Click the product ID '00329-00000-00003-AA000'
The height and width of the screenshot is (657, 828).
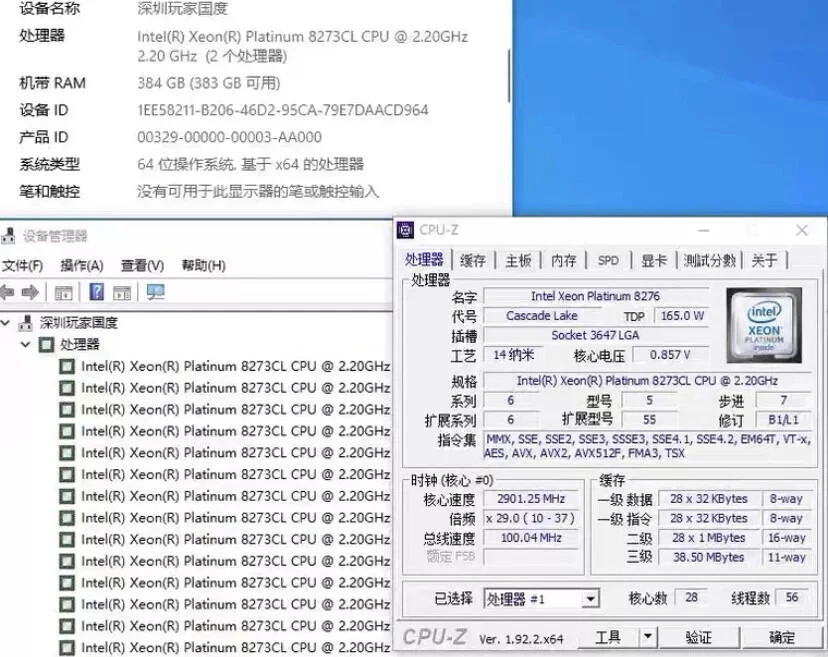[x=229, y=137]
